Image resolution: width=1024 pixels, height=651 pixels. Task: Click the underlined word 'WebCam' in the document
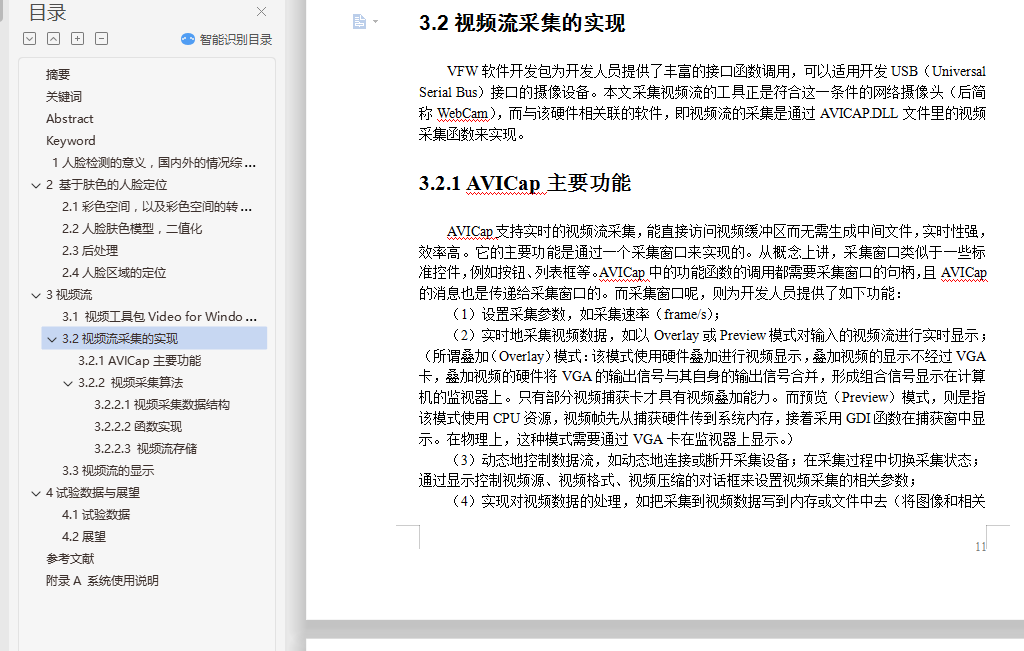462,114
